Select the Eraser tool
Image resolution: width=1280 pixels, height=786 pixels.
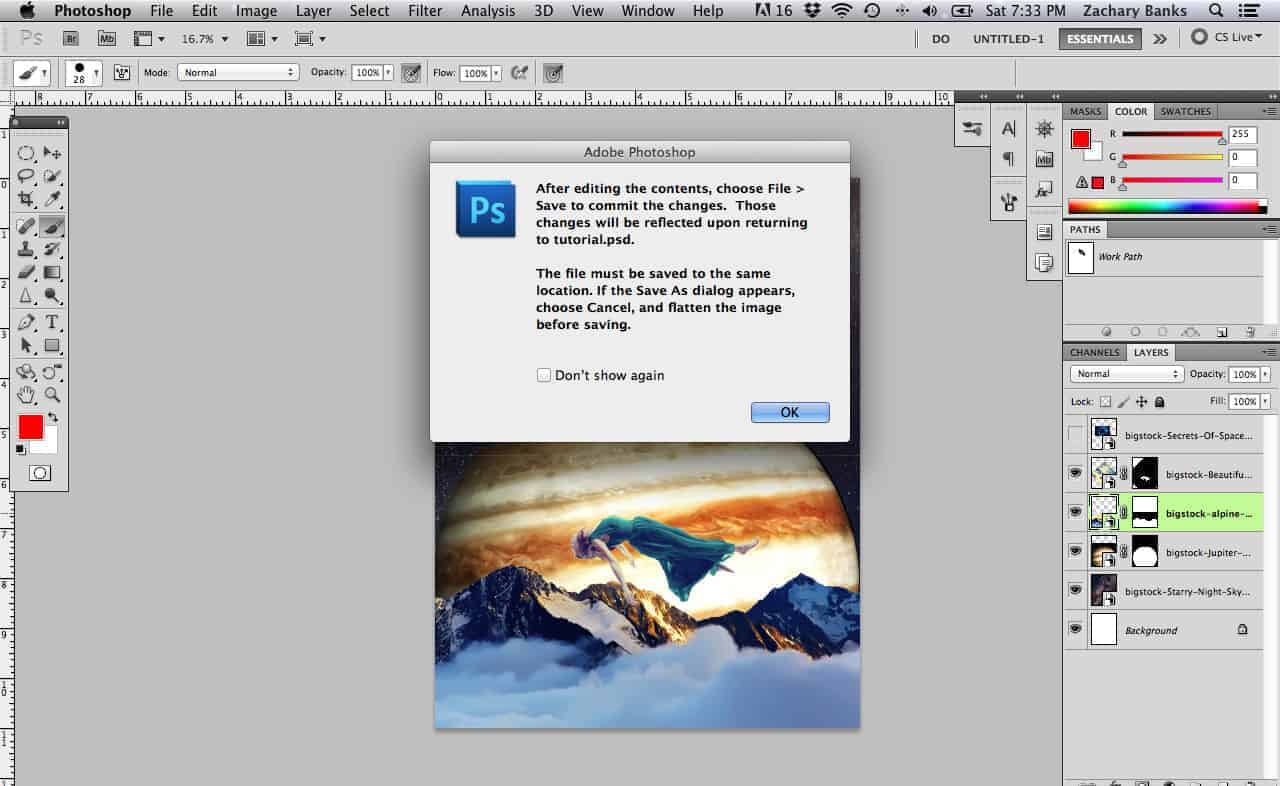[26, 272]
